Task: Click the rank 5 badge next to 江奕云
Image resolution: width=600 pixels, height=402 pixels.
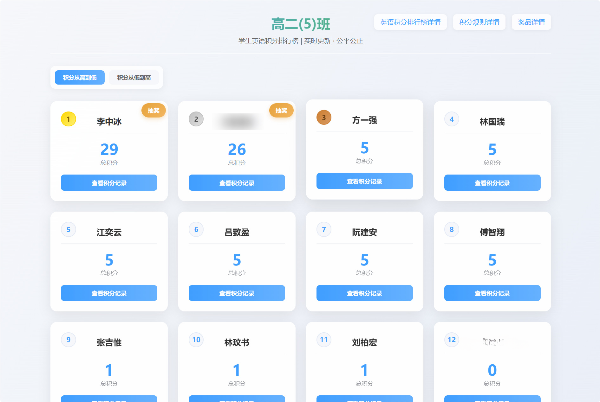Action: point(68,229)
